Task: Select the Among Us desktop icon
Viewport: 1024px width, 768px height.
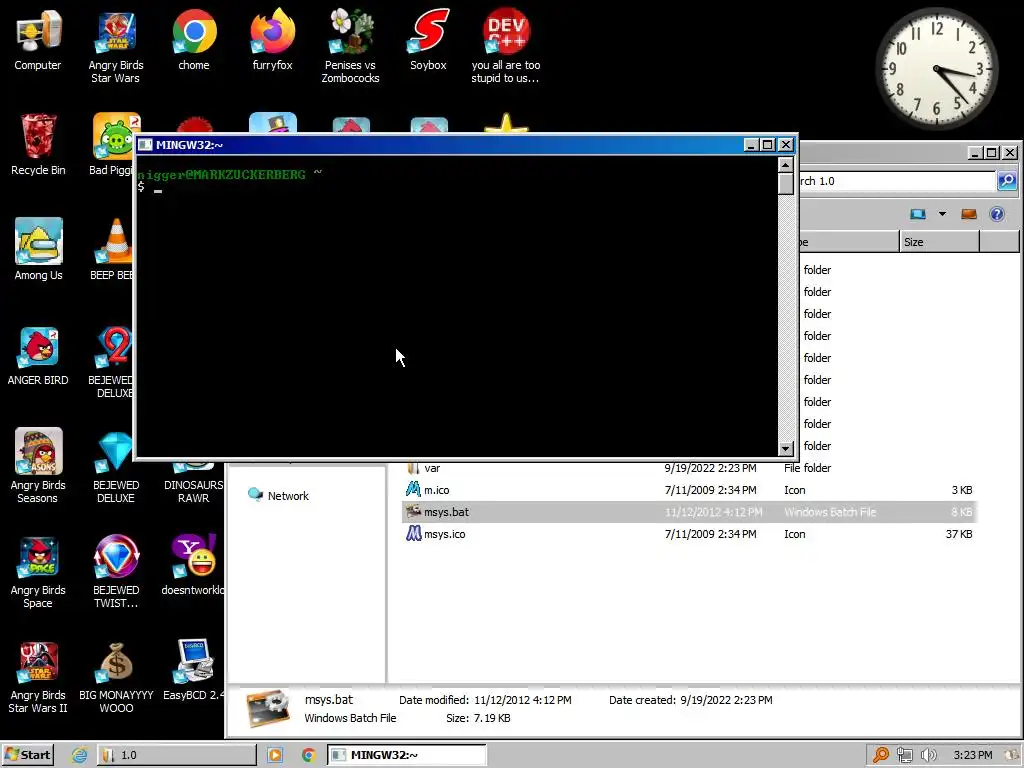Action: point(39,249)
